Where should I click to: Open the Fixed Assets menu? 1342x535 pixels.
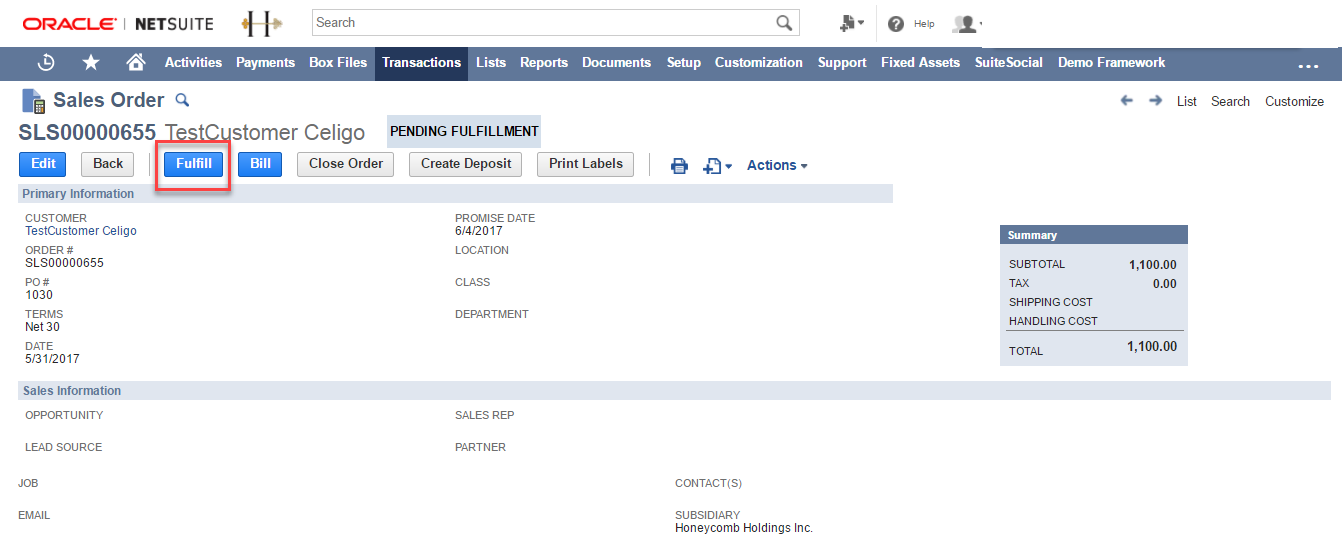pyautogui.click(x=920, y=62)
